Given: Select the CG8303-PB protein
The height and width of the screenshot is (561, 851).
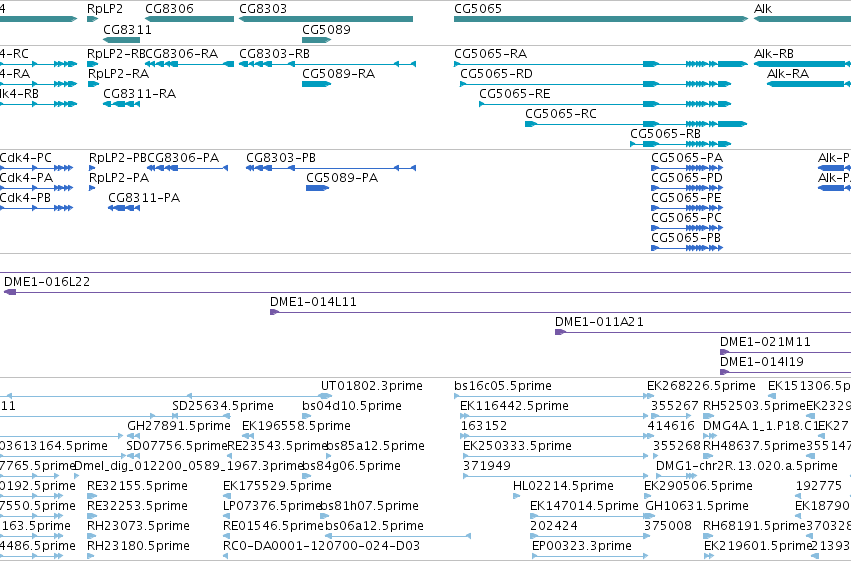Looking at the screenshot, I should point(331,168).
